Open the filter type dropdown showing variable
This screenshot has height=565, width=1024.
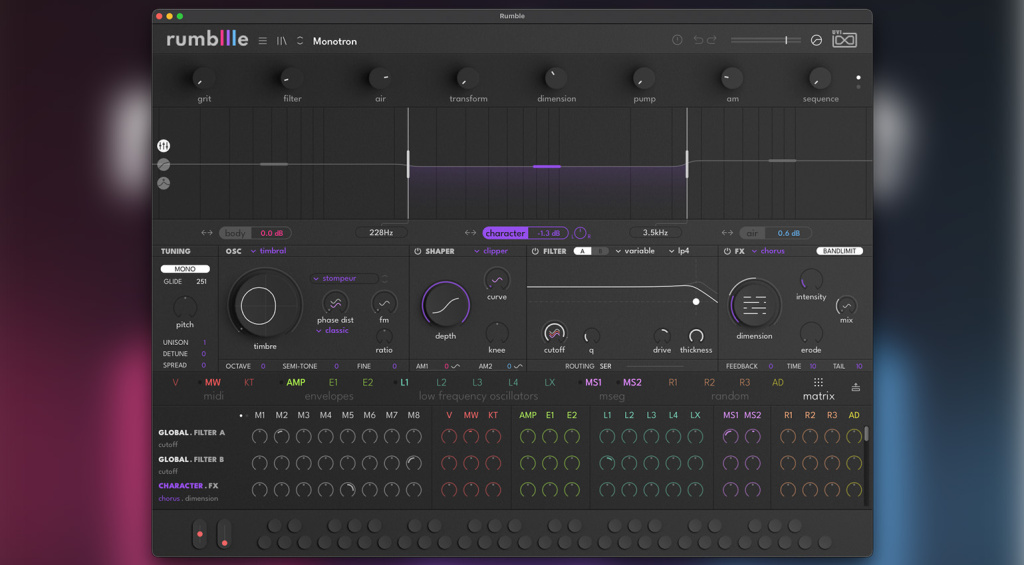[635, 251]
